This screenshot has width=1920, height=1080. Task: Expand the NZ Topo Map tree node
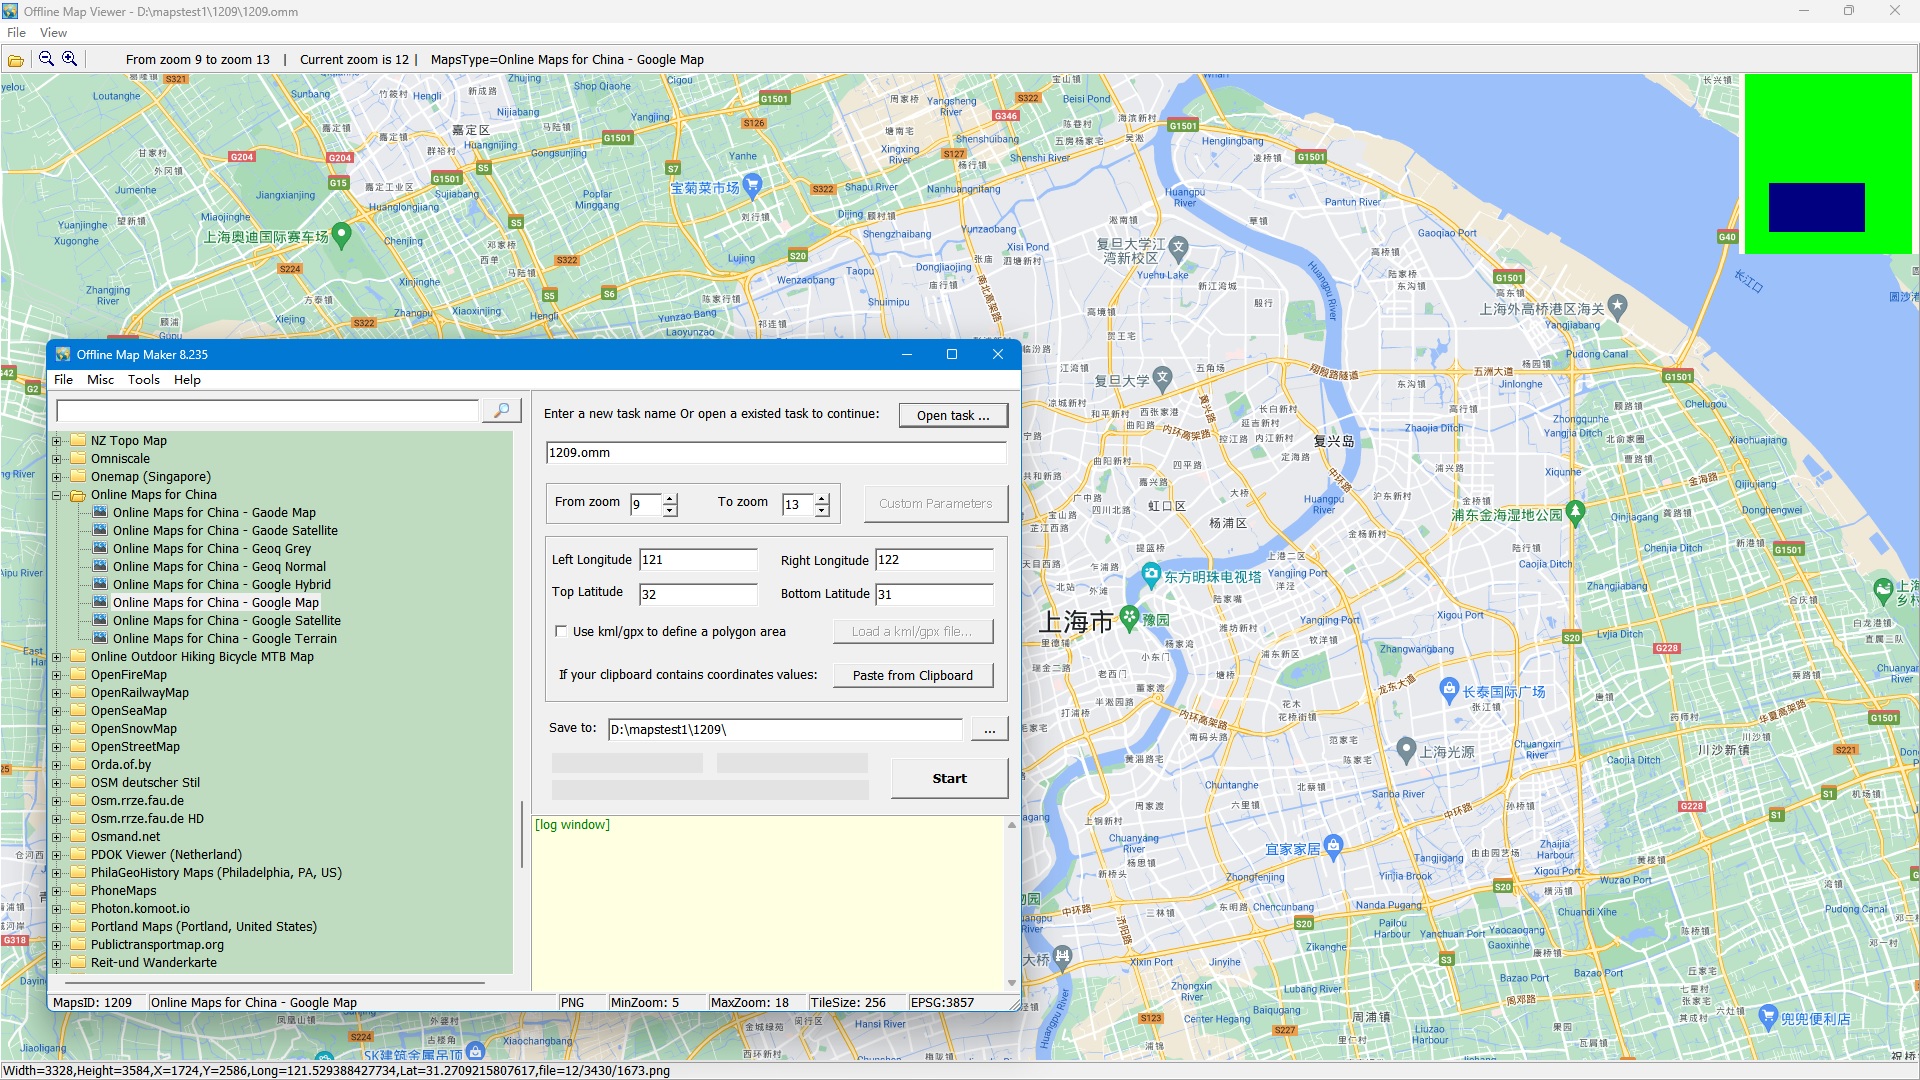pos(57,441)
